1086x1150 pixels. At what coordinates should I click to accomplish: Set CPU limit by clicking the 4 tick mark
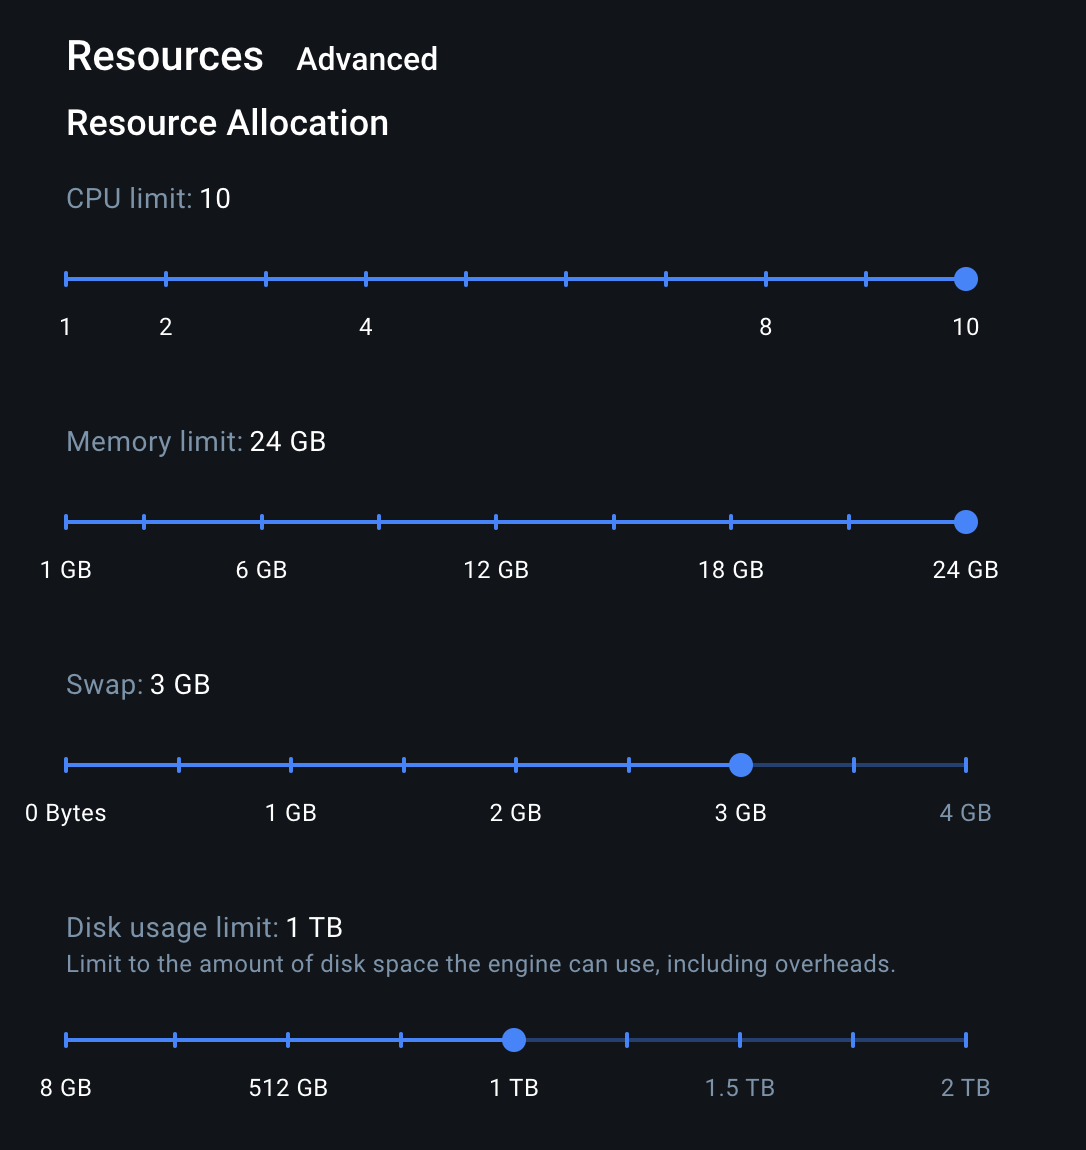click(366, 279)
